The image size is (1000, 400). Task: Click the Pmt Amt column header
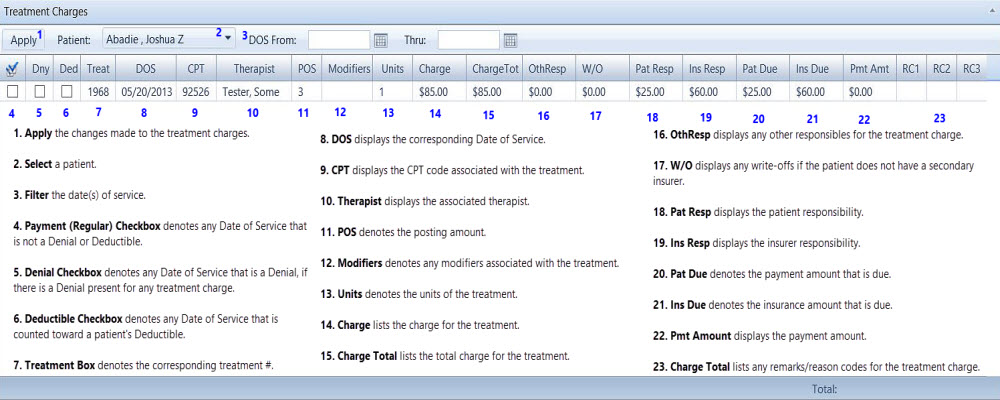pyautogui.click(x=869, y=69)
